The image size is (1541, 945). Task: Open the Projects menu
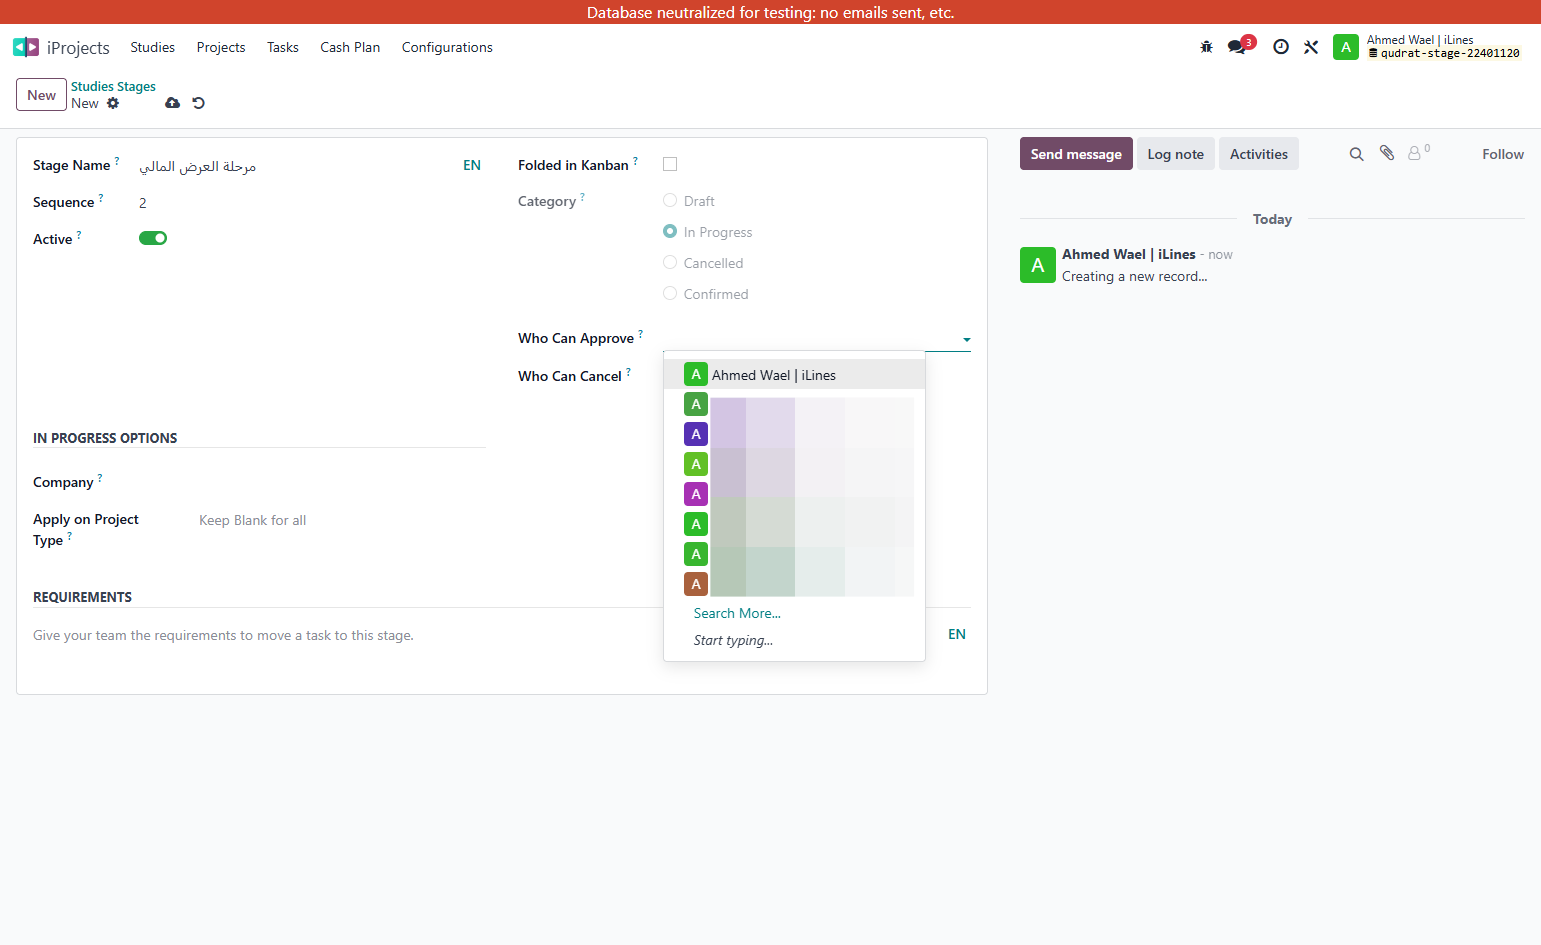tap(221, 47)
